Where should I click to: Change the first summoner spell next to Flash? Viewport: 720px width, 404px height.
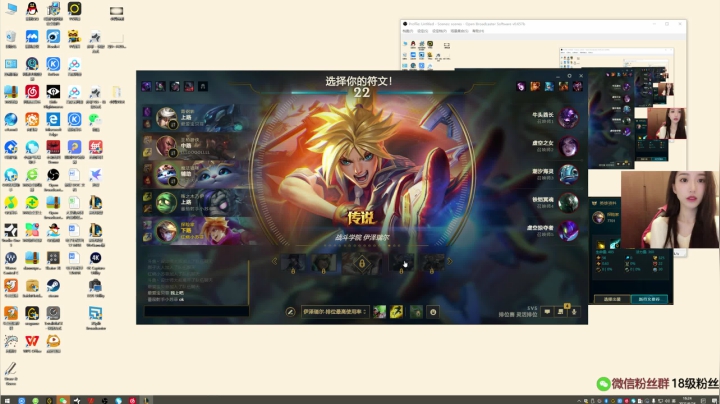tap(379, 312)
